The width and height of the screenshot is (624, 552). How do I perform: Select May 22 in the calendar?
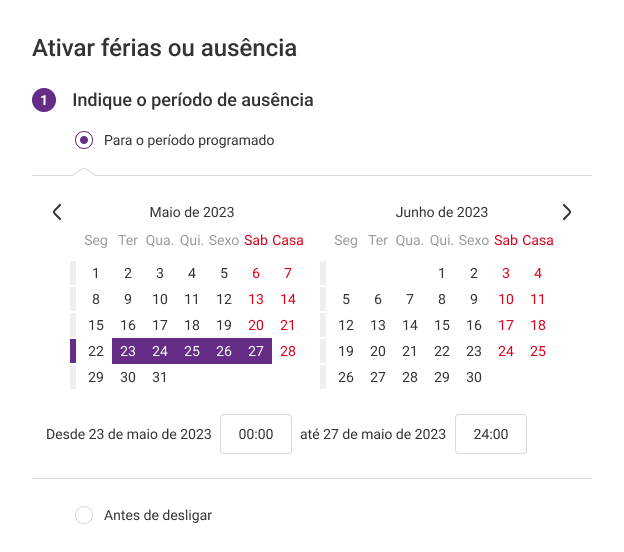[x=96, y=351]
